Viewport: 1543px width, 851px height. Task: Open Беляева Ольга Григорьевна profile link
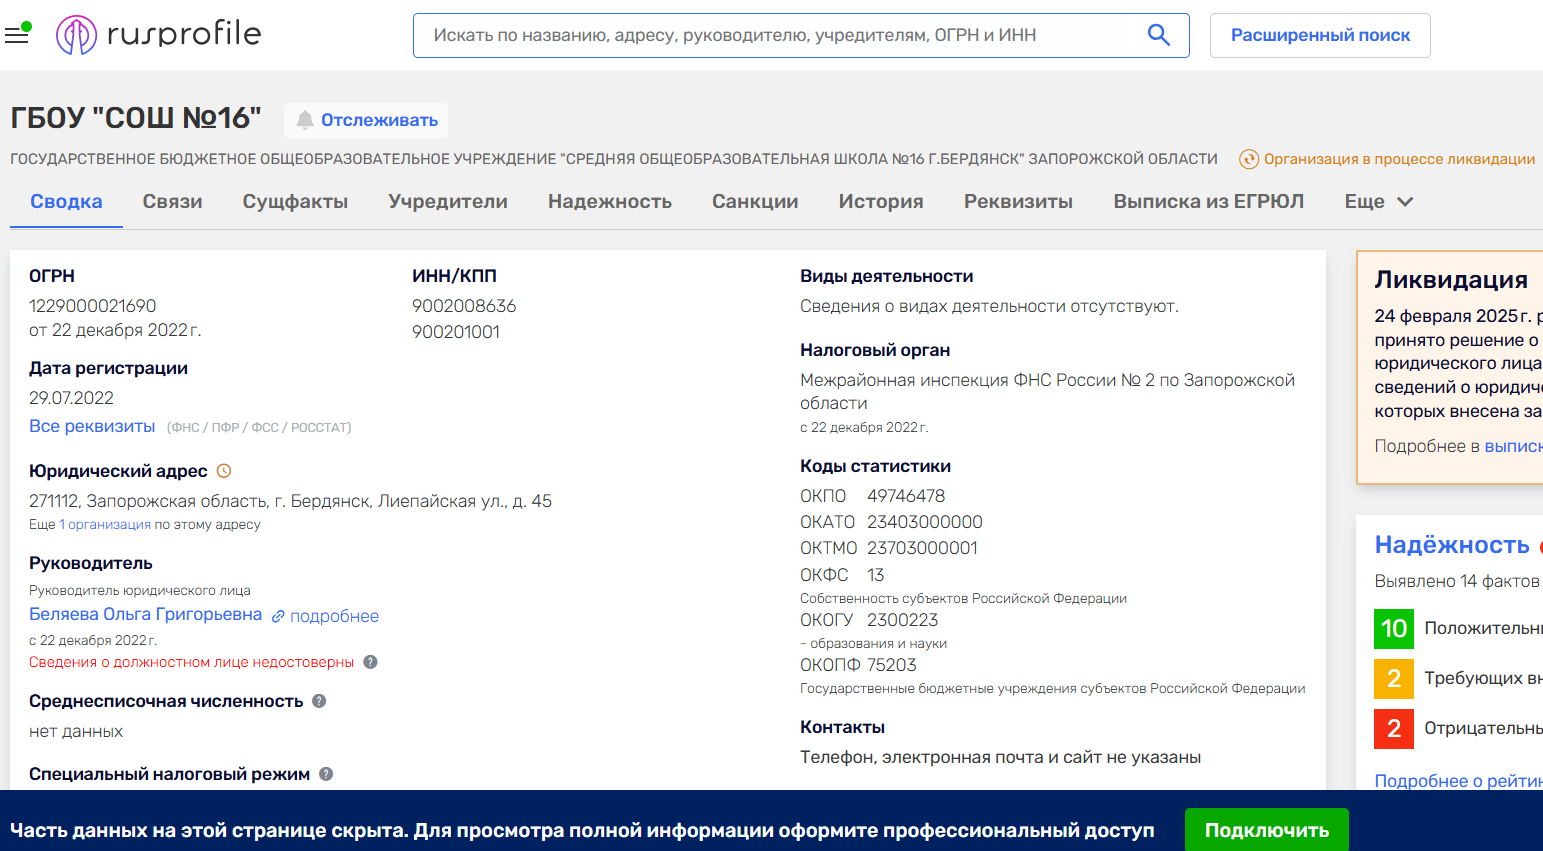pos(145,614)
